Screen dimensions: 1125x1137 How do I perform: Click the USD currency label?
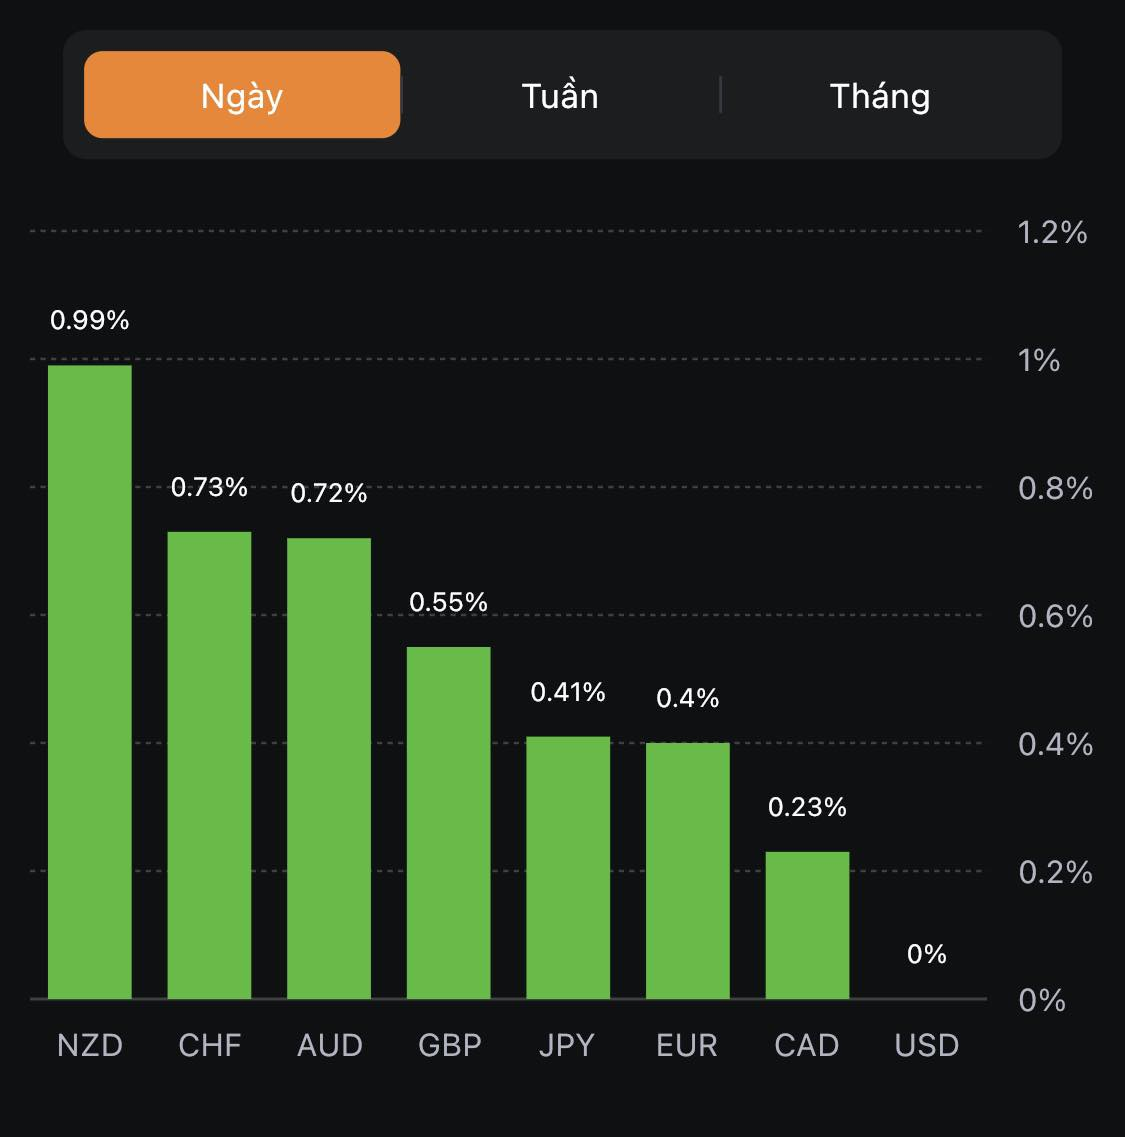927,1045
